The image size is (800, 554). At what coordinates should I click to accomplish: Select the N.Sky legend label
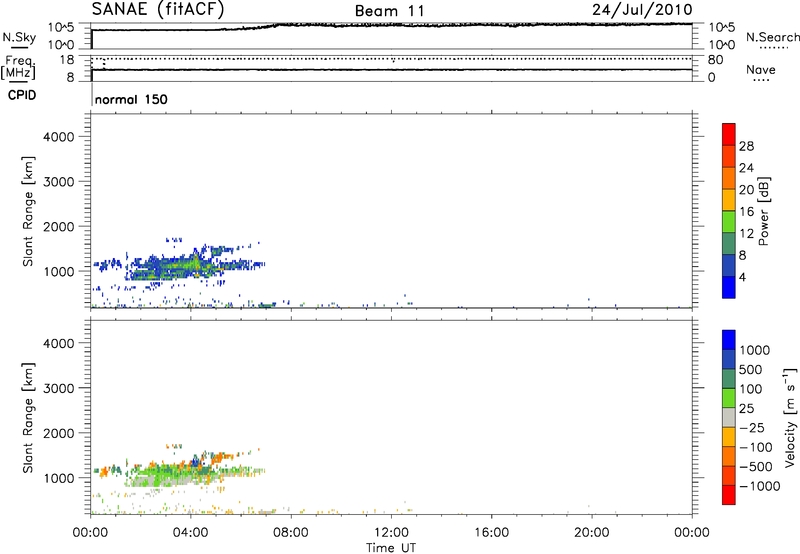pos(16,37)
